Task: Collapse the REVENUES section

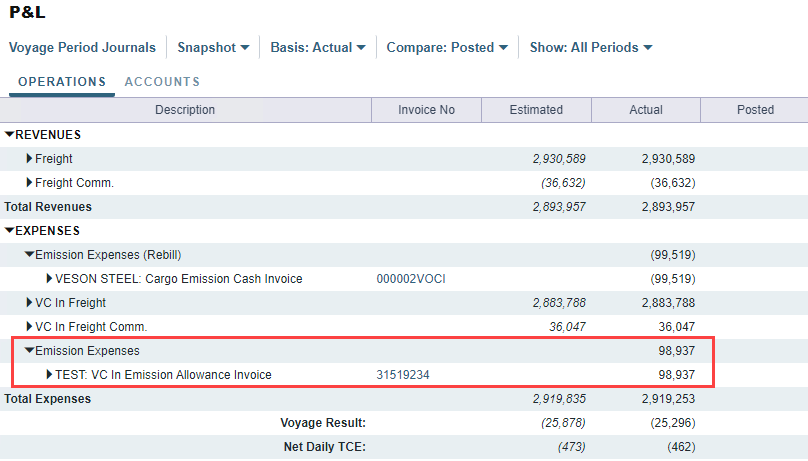Action: click(10, 135)
